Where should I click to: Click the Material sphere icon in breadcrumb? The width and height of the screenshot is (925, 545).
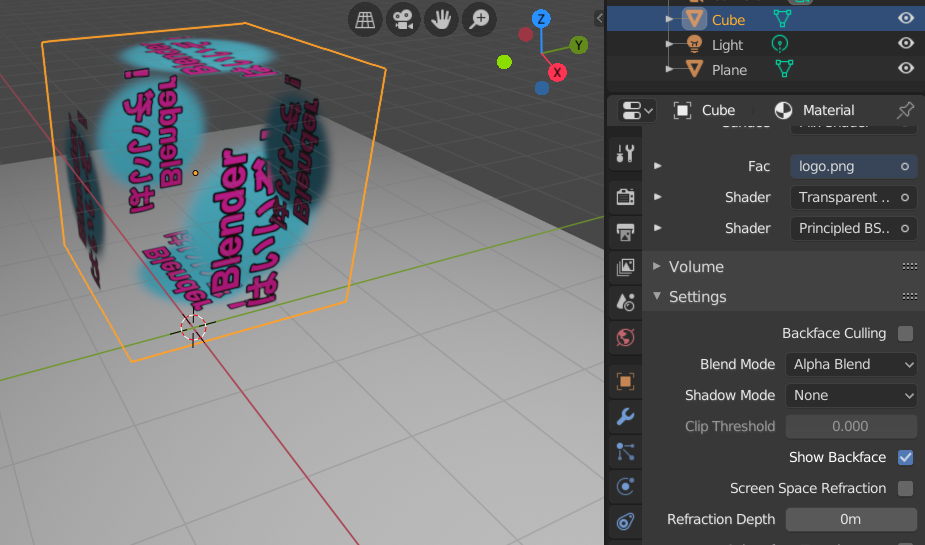(x=783, y=110)
